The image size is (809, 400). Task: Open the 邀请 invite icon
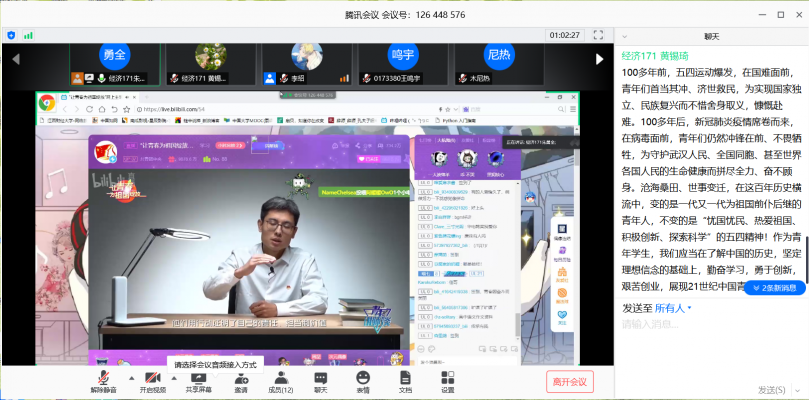(x=240, y=382)
